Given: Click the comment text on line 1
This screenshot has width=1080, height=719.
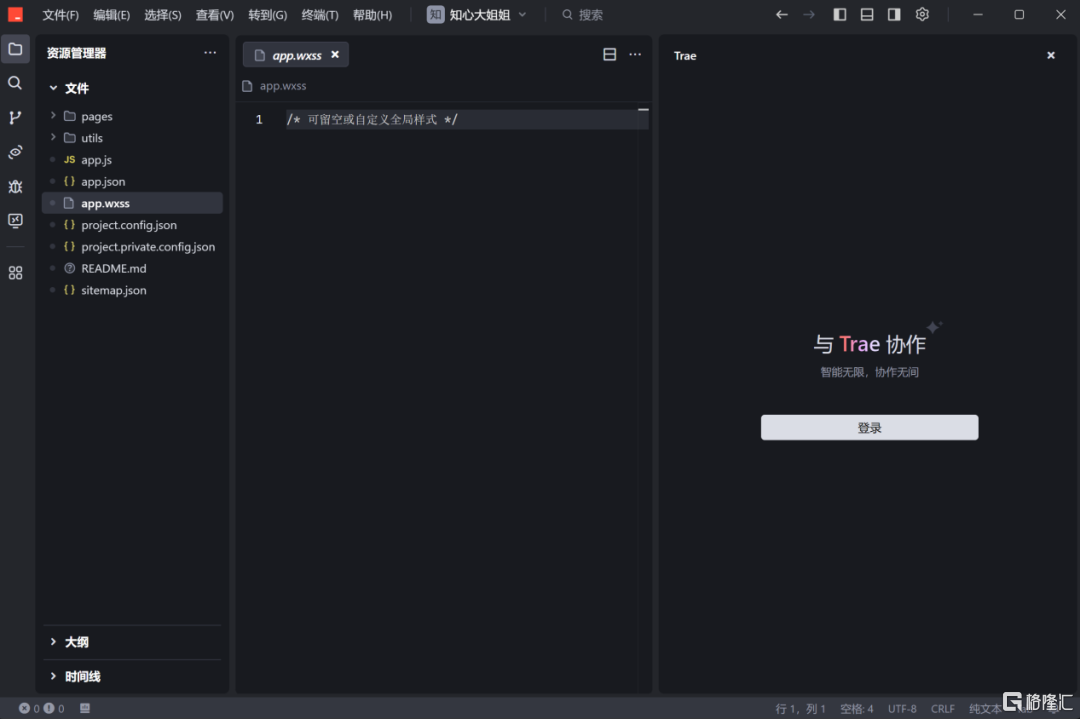Looking at the screenshot, I should pos(372,120).
